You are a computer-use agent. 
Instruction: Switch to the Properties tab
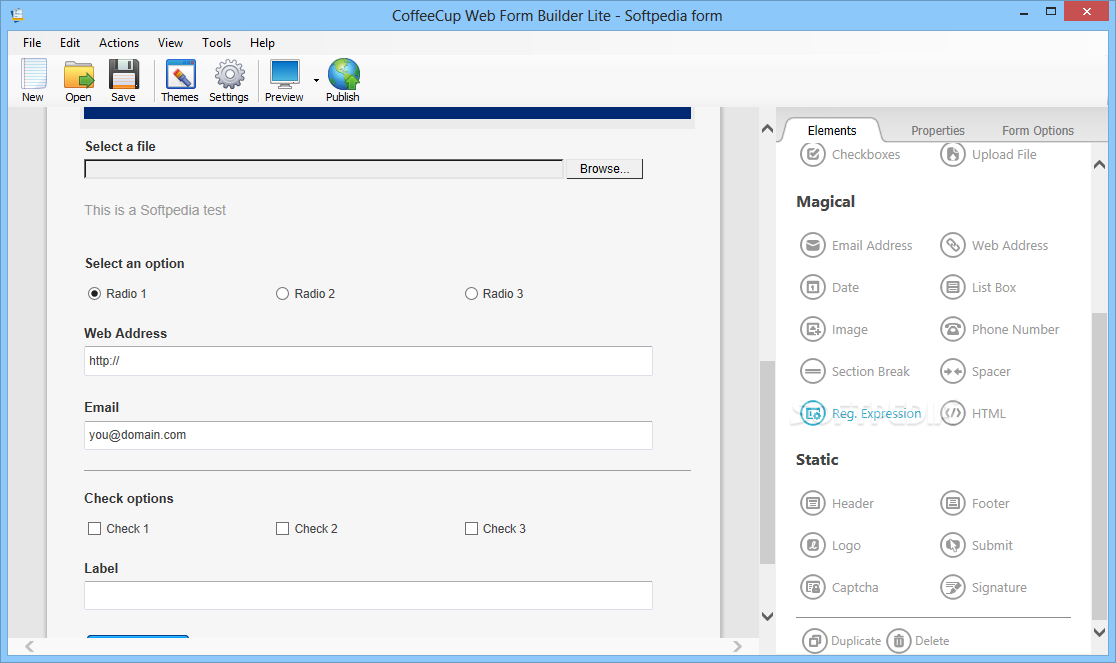click(x=937, y=130)
